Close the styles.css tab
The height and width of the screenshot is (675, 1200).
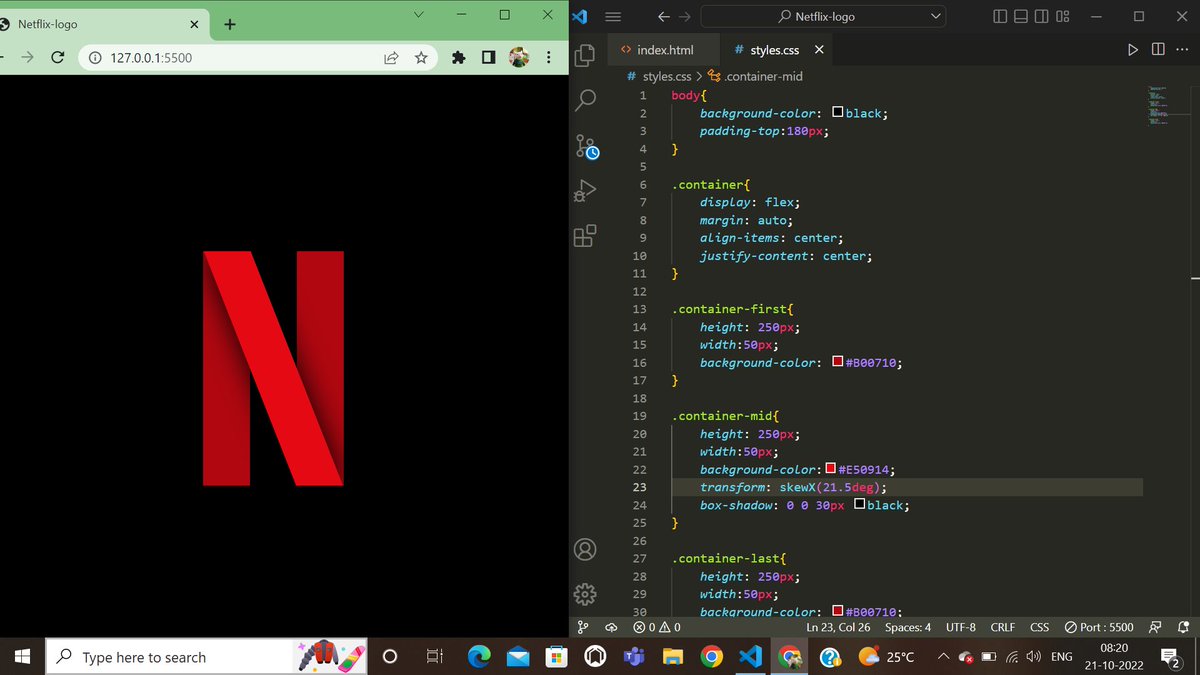coord(820,49)
